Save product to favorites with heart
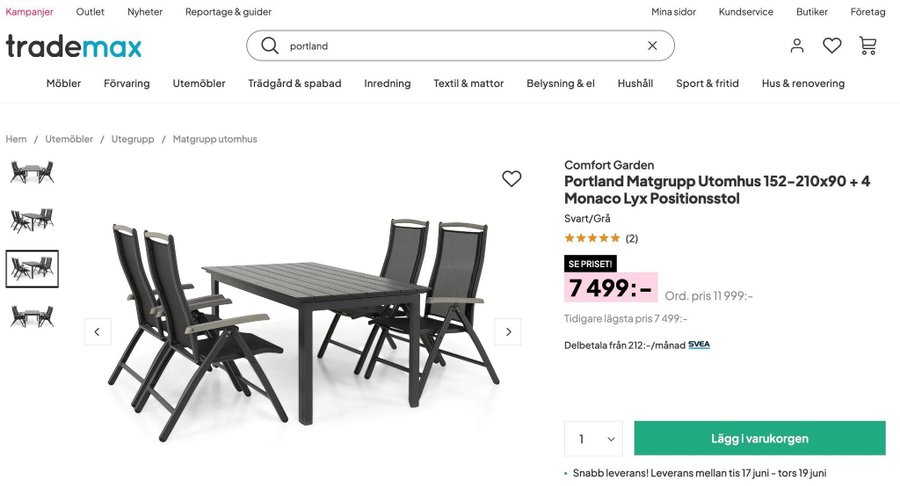The height and width of the screenshot is (486, 900). pos(512,179)
